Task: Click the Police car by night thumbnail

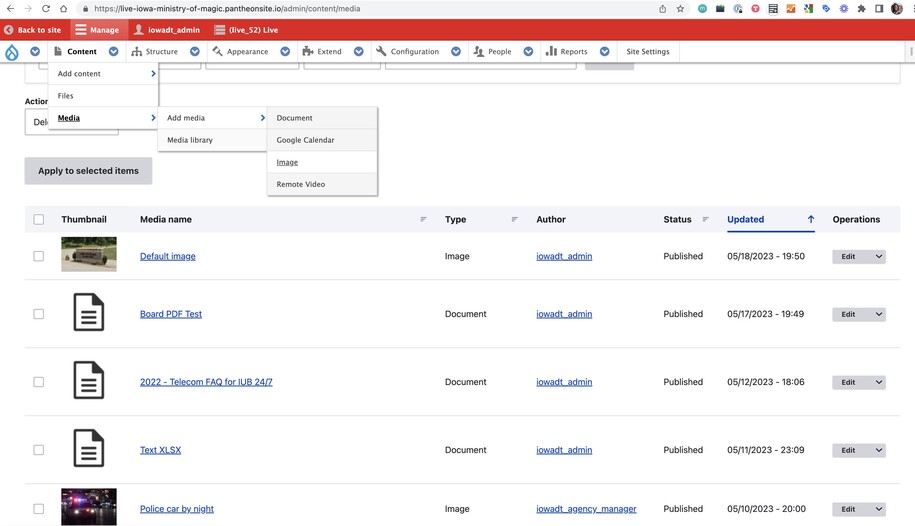Action: [x=89, y=507]
